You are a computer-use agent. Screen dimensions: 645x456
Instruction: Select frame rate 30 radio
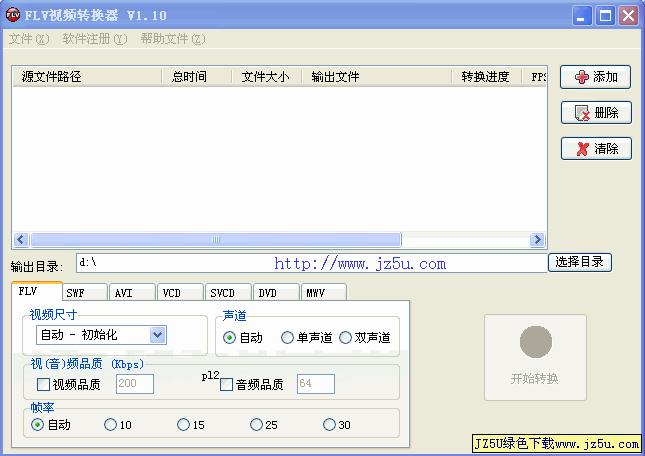(329, 424)
